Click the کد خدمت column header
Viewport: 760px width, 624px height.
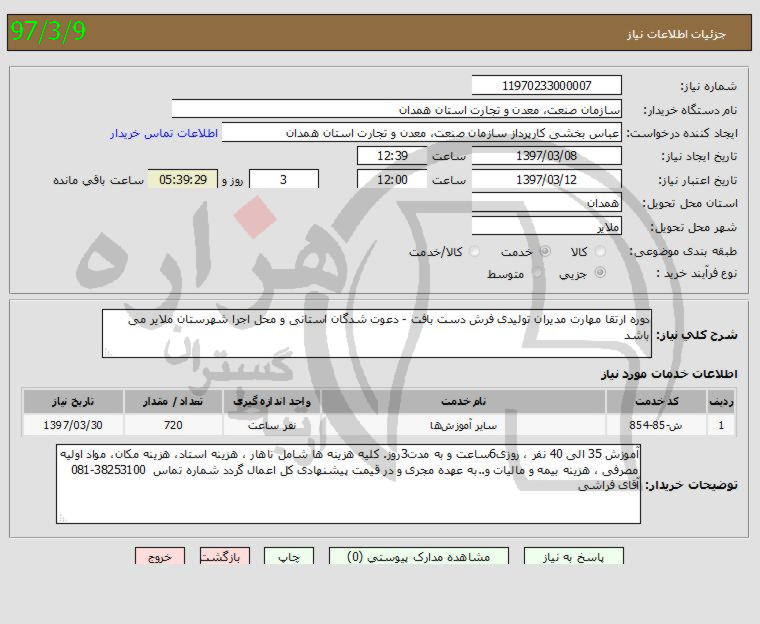tap(657, 401)
